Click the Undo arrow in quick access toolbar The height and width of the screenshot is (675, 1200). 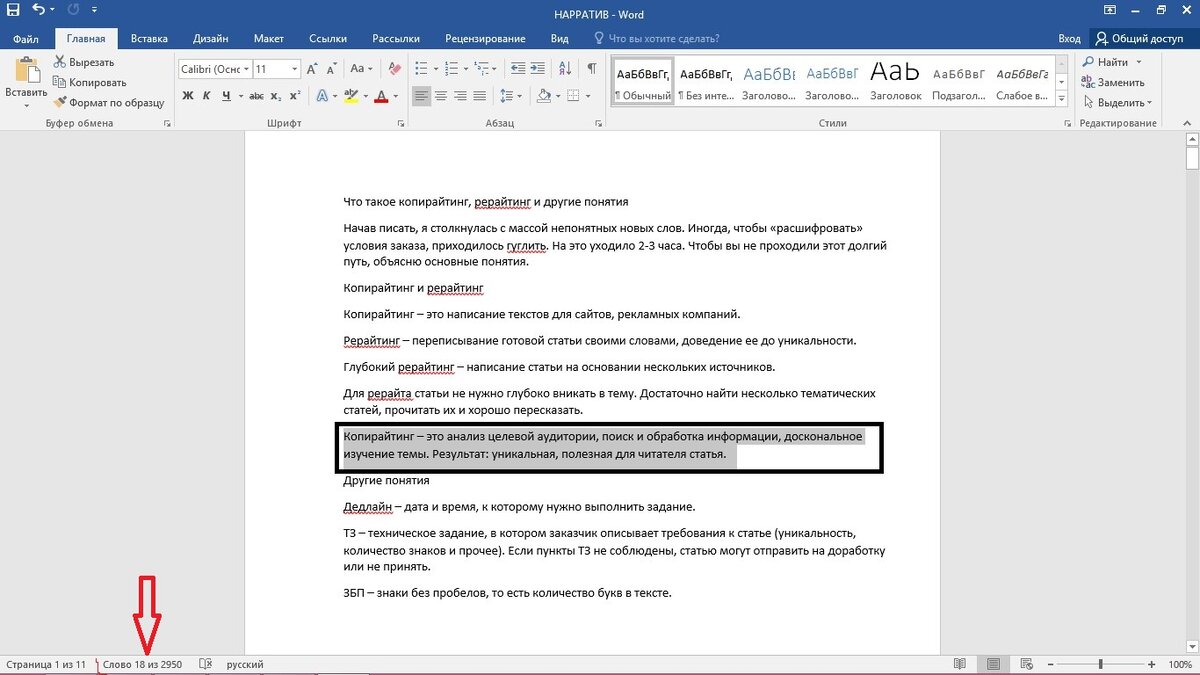(38, 10)
